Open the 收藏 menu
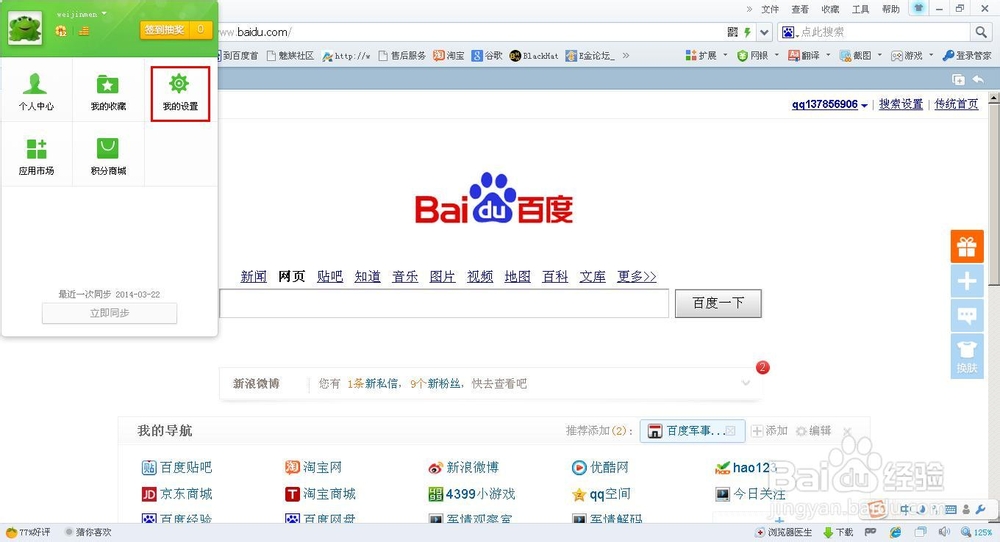Screen dimensions: 1000x542 point(830,9)
